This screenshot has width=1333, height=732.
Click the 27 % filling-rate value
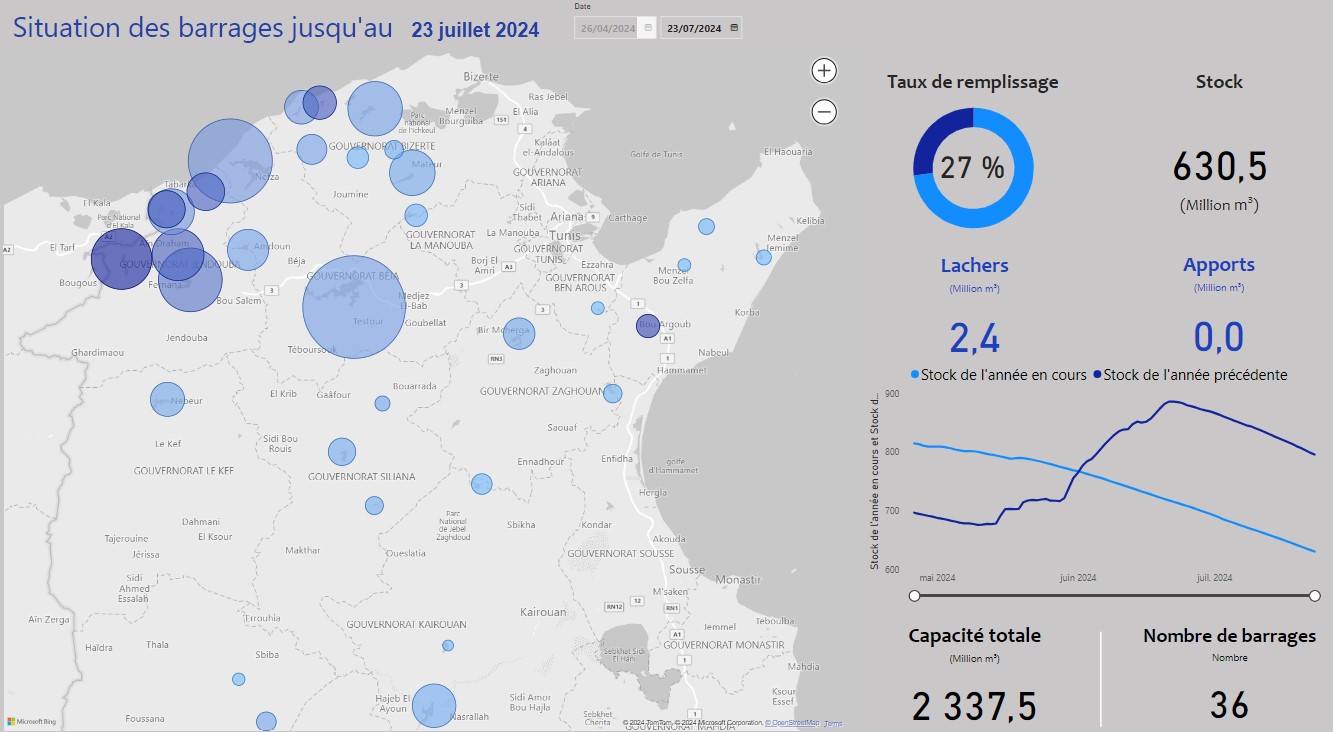[972, 168]
